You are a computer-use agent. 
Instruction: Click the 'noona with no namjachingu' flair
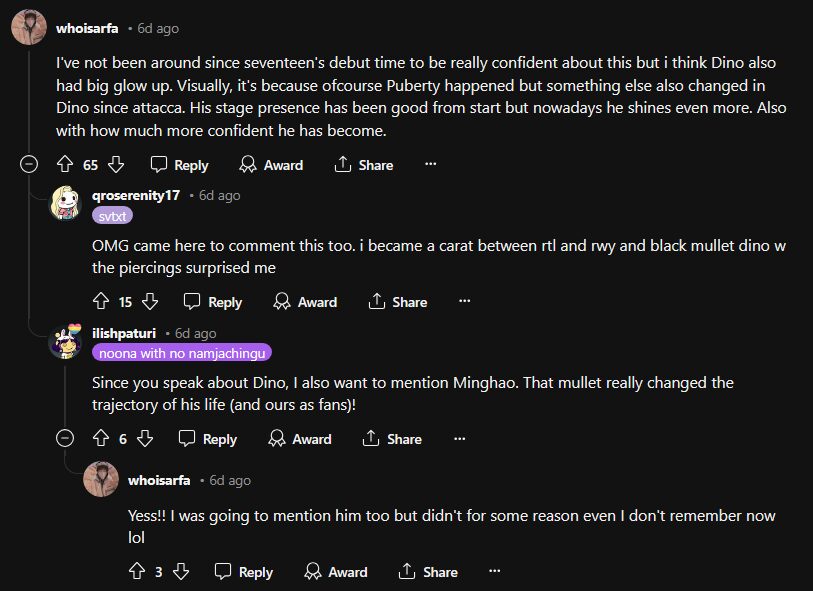pos(182,352)
